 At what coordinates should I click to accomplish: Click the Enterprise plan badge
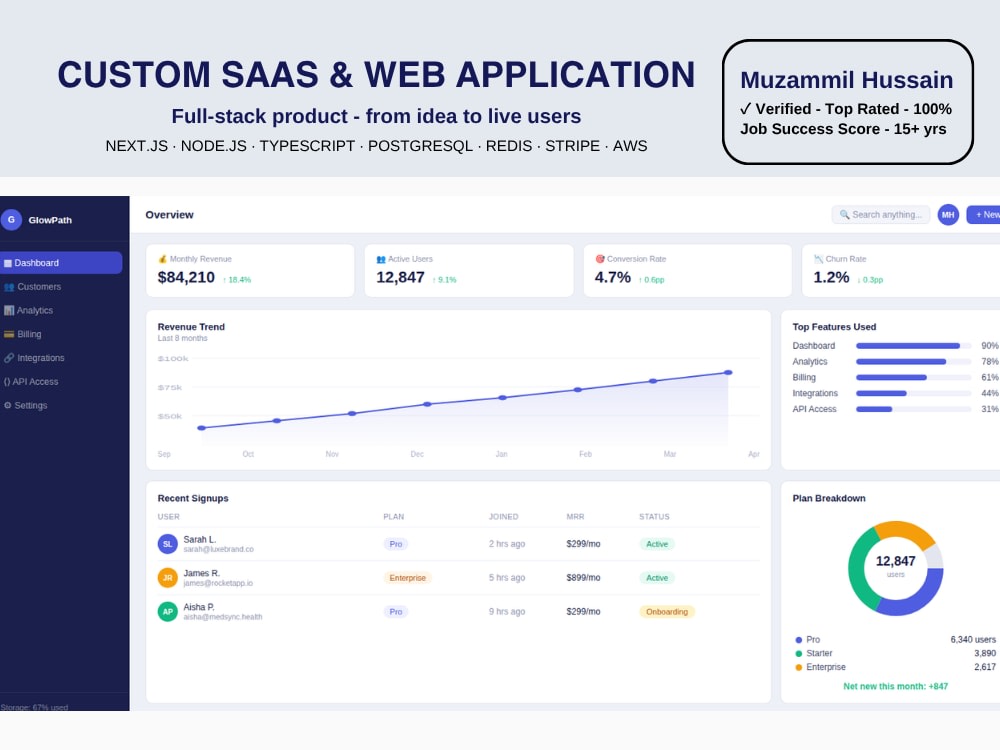tap(408, 578)
